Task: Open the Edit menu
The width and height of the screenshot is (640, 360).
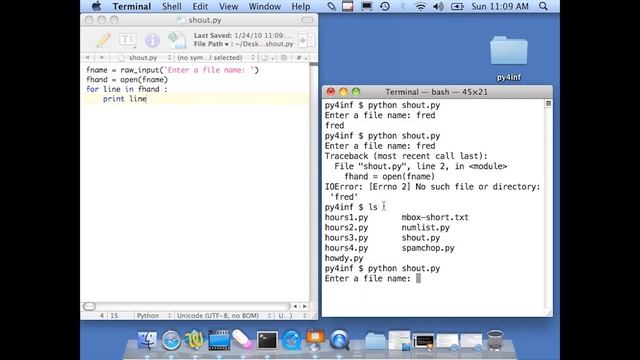Action: pyautogui.click(x=200, y=6)
